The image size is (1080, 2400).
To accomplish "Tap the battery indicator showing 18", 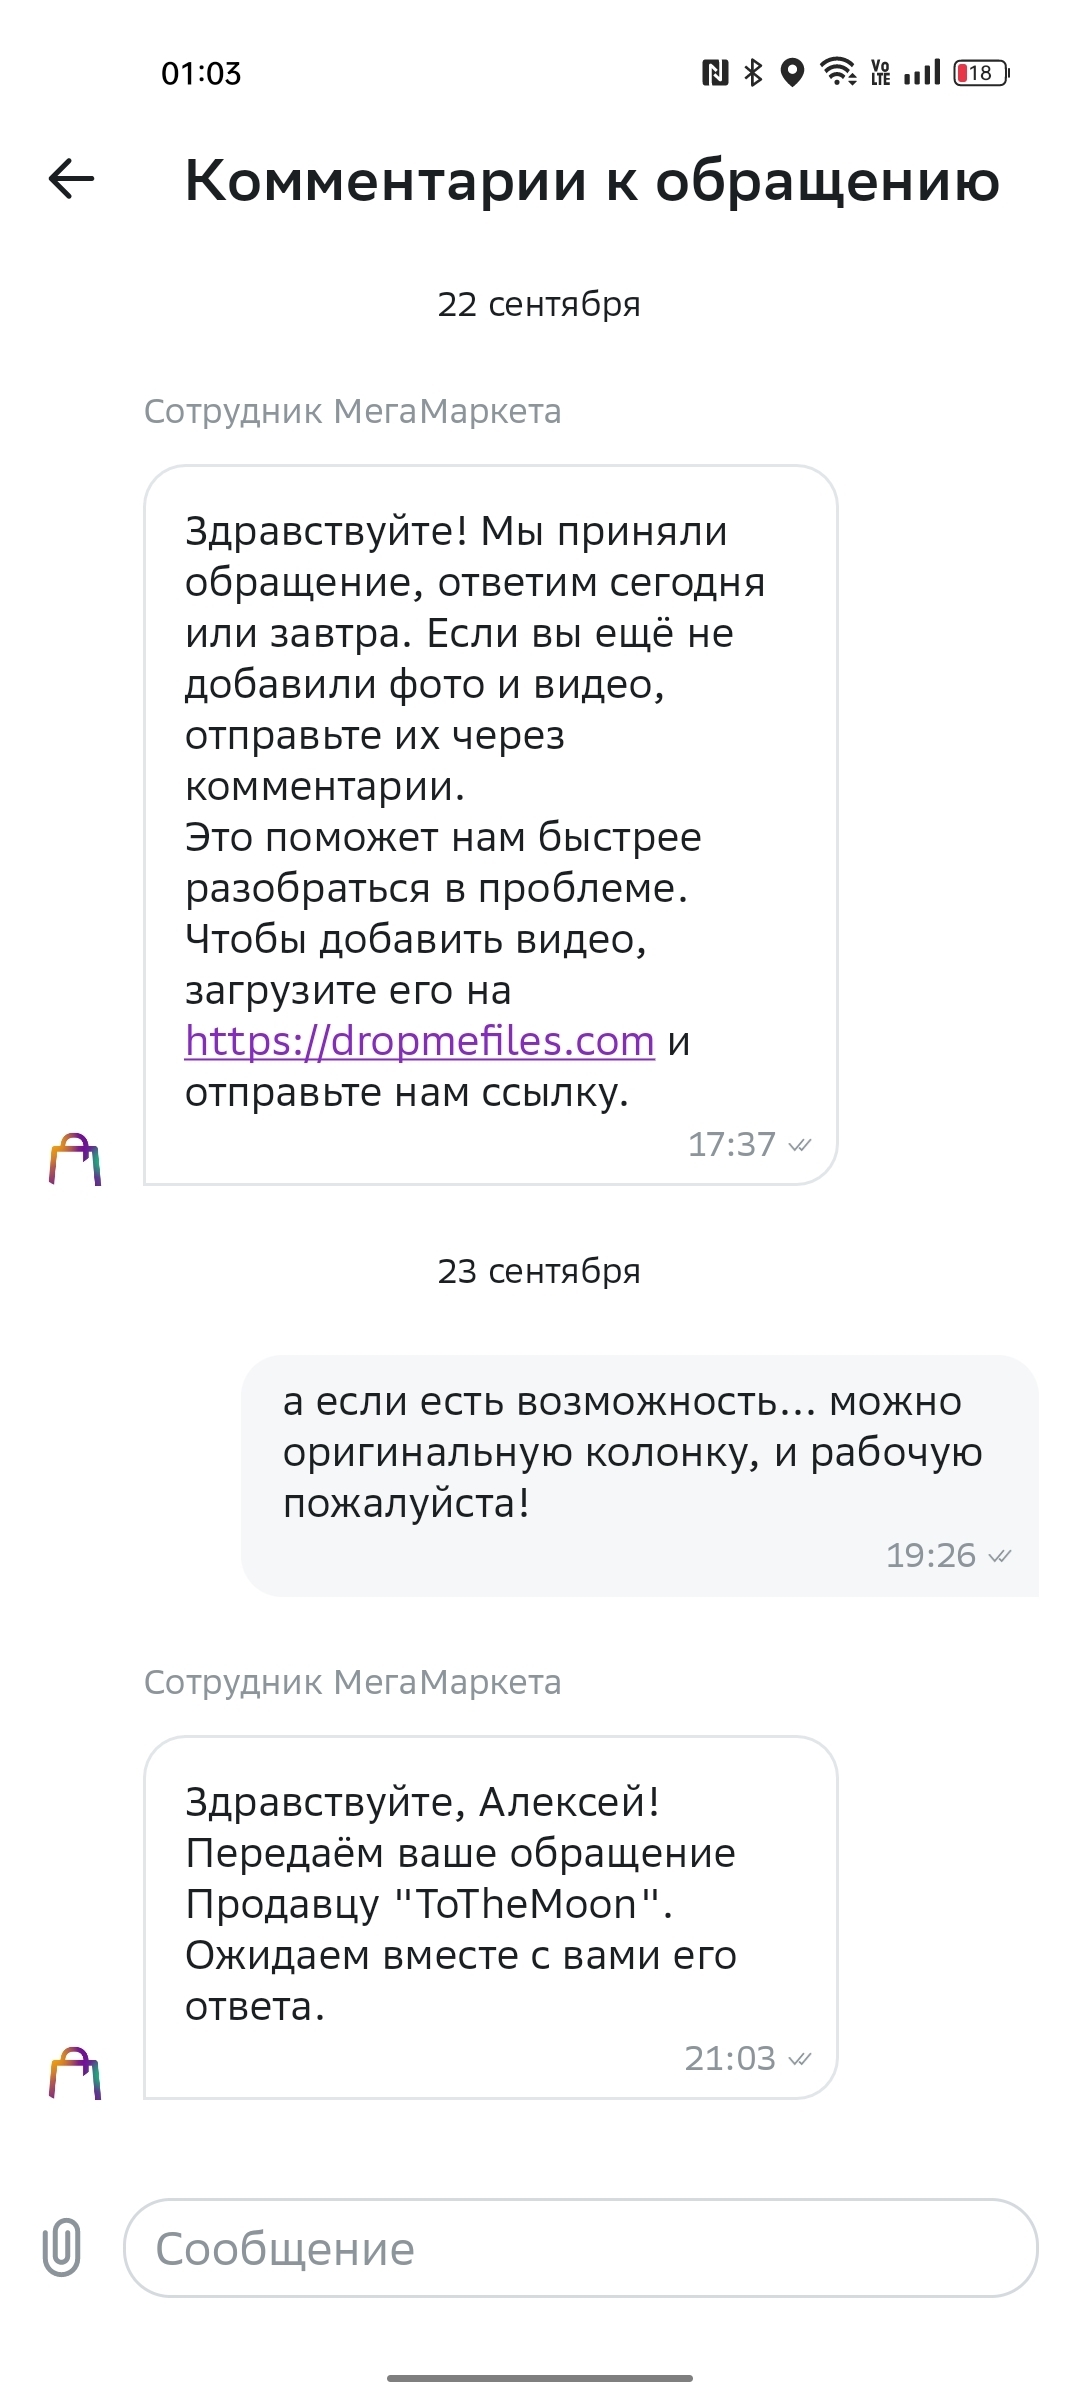I will coord(981,73).
